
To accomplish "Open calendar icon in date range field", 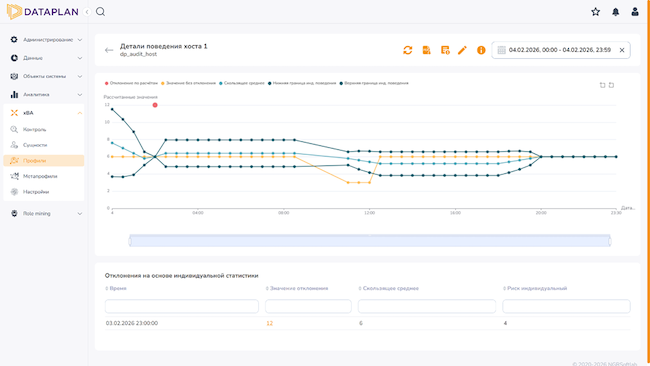I will [x=501, y=50].
